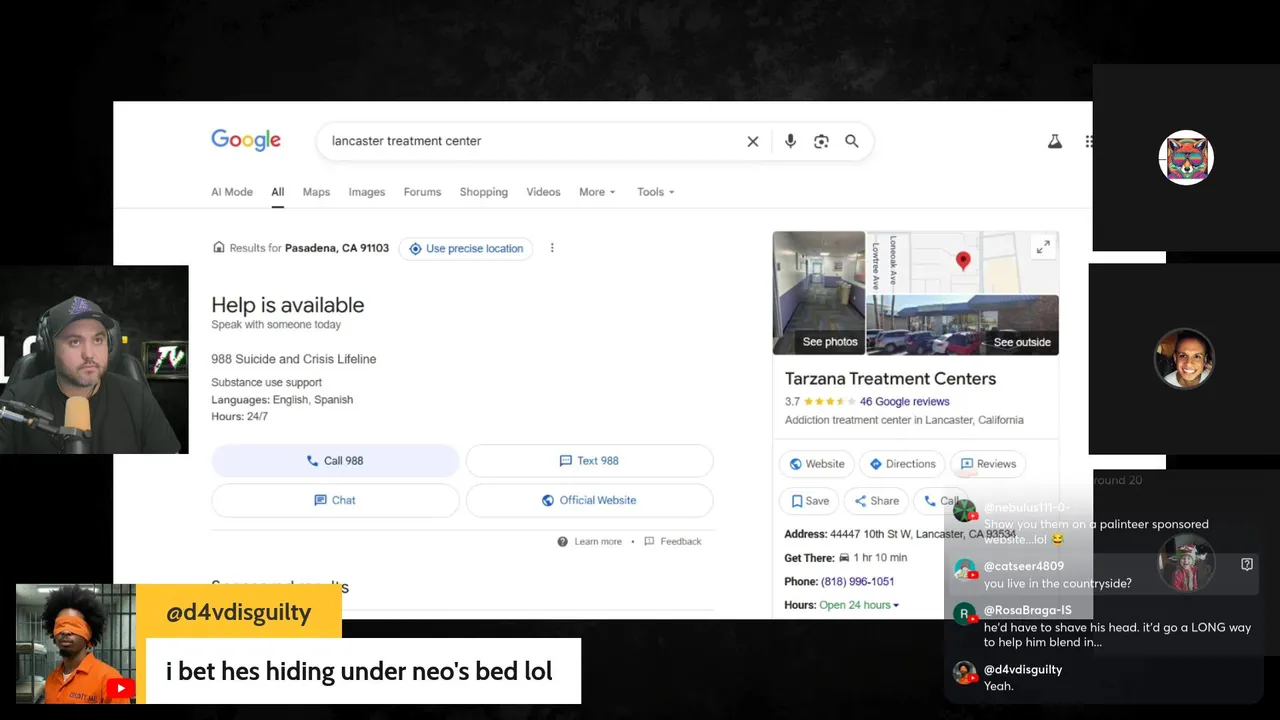
Task: Click the Feedback link
Action: (673, 541)
